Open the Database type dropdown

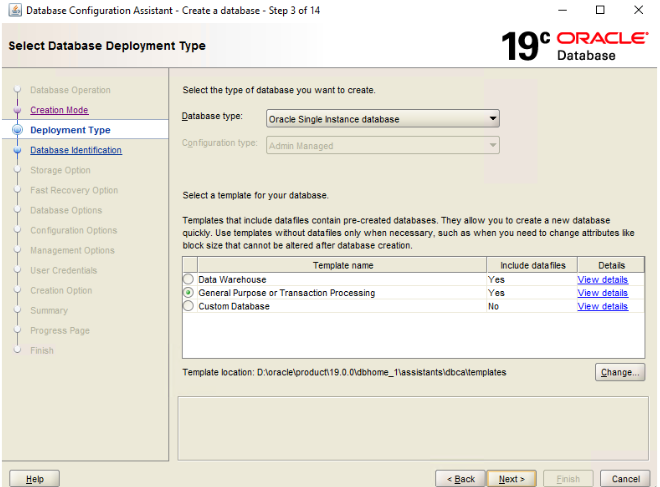383,119
